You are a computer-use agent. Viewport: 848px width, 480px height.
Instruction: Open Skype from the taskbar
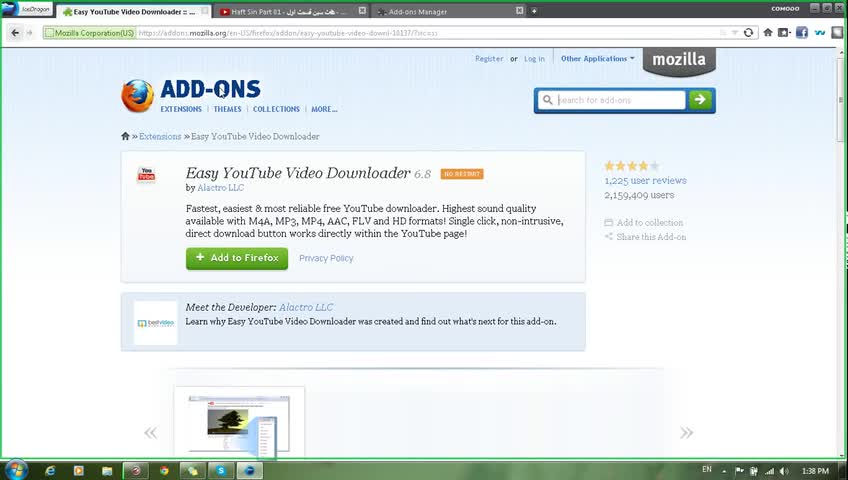click(x=221, y=471)
